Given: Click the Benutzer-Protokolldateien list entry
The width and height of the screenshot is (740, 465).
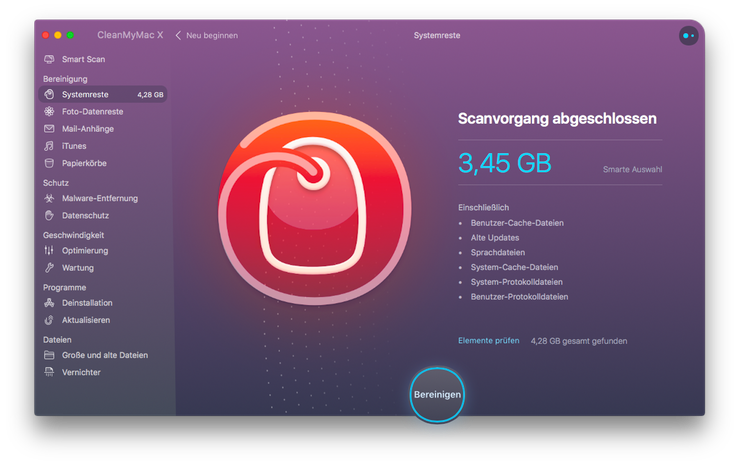Looking at the screenshot, I should point(519,296).
